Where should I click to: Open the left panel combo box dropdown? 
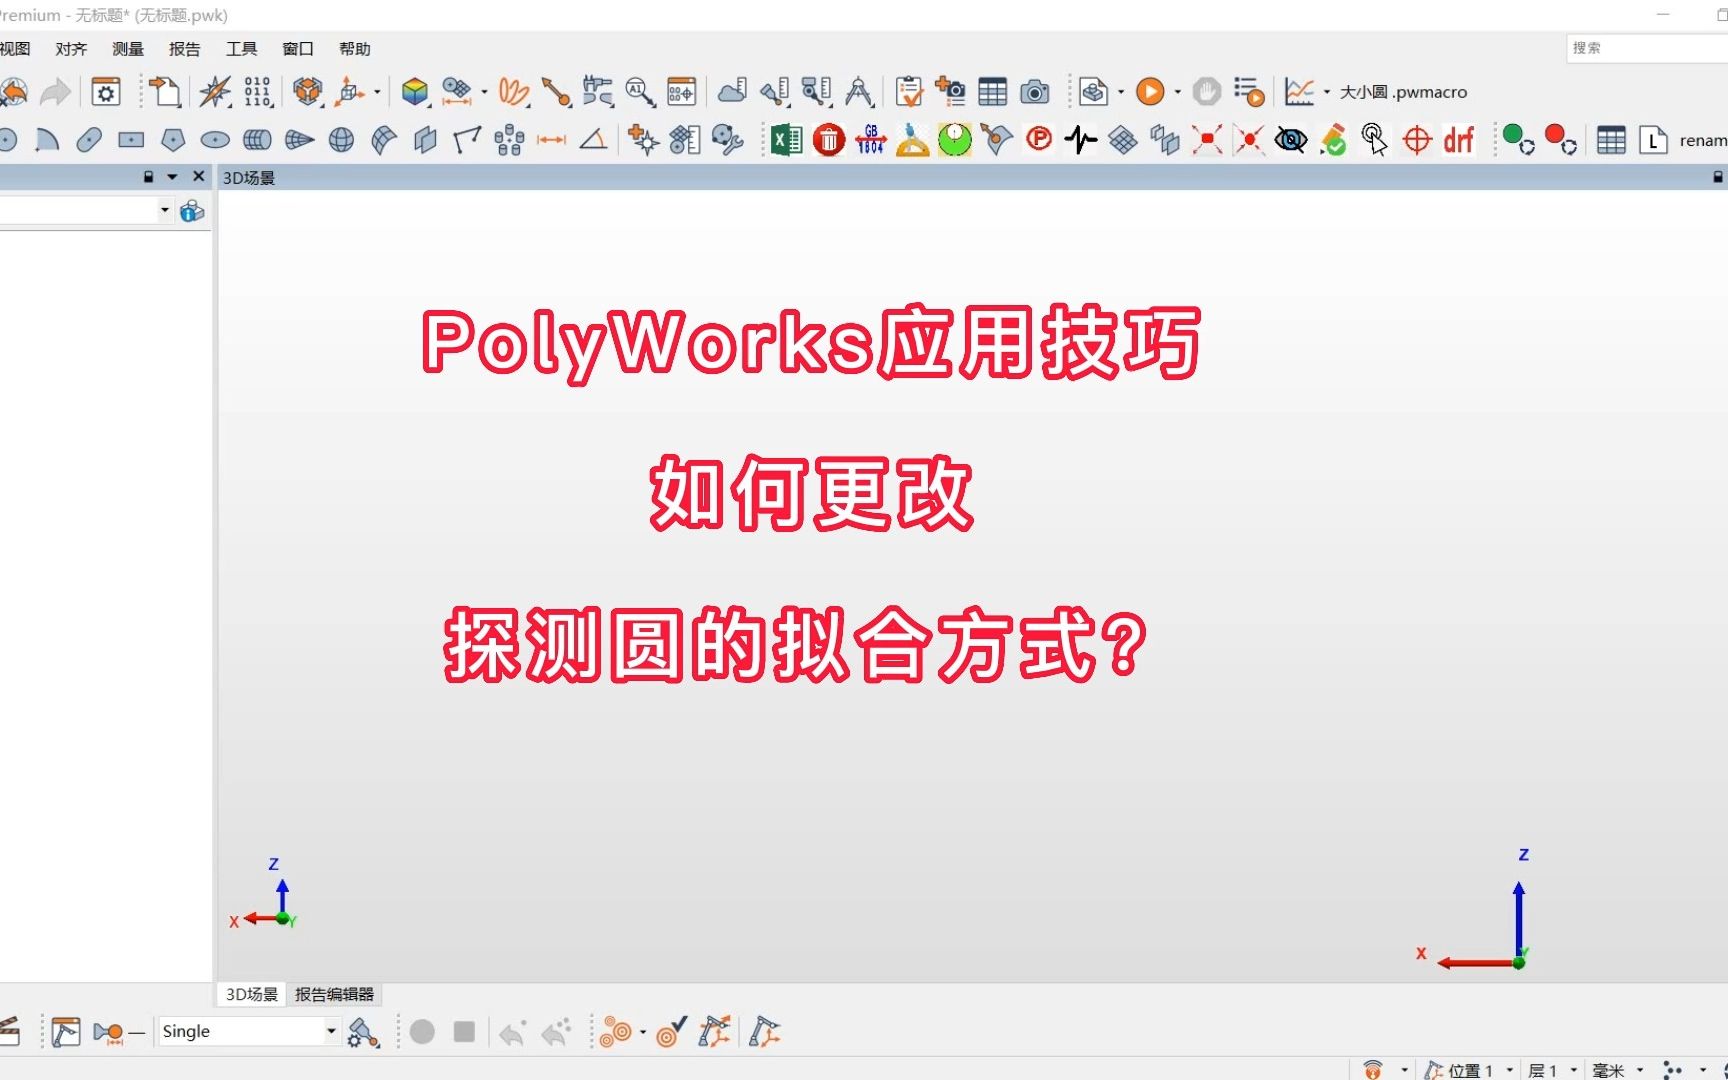(x=164, y=210)
